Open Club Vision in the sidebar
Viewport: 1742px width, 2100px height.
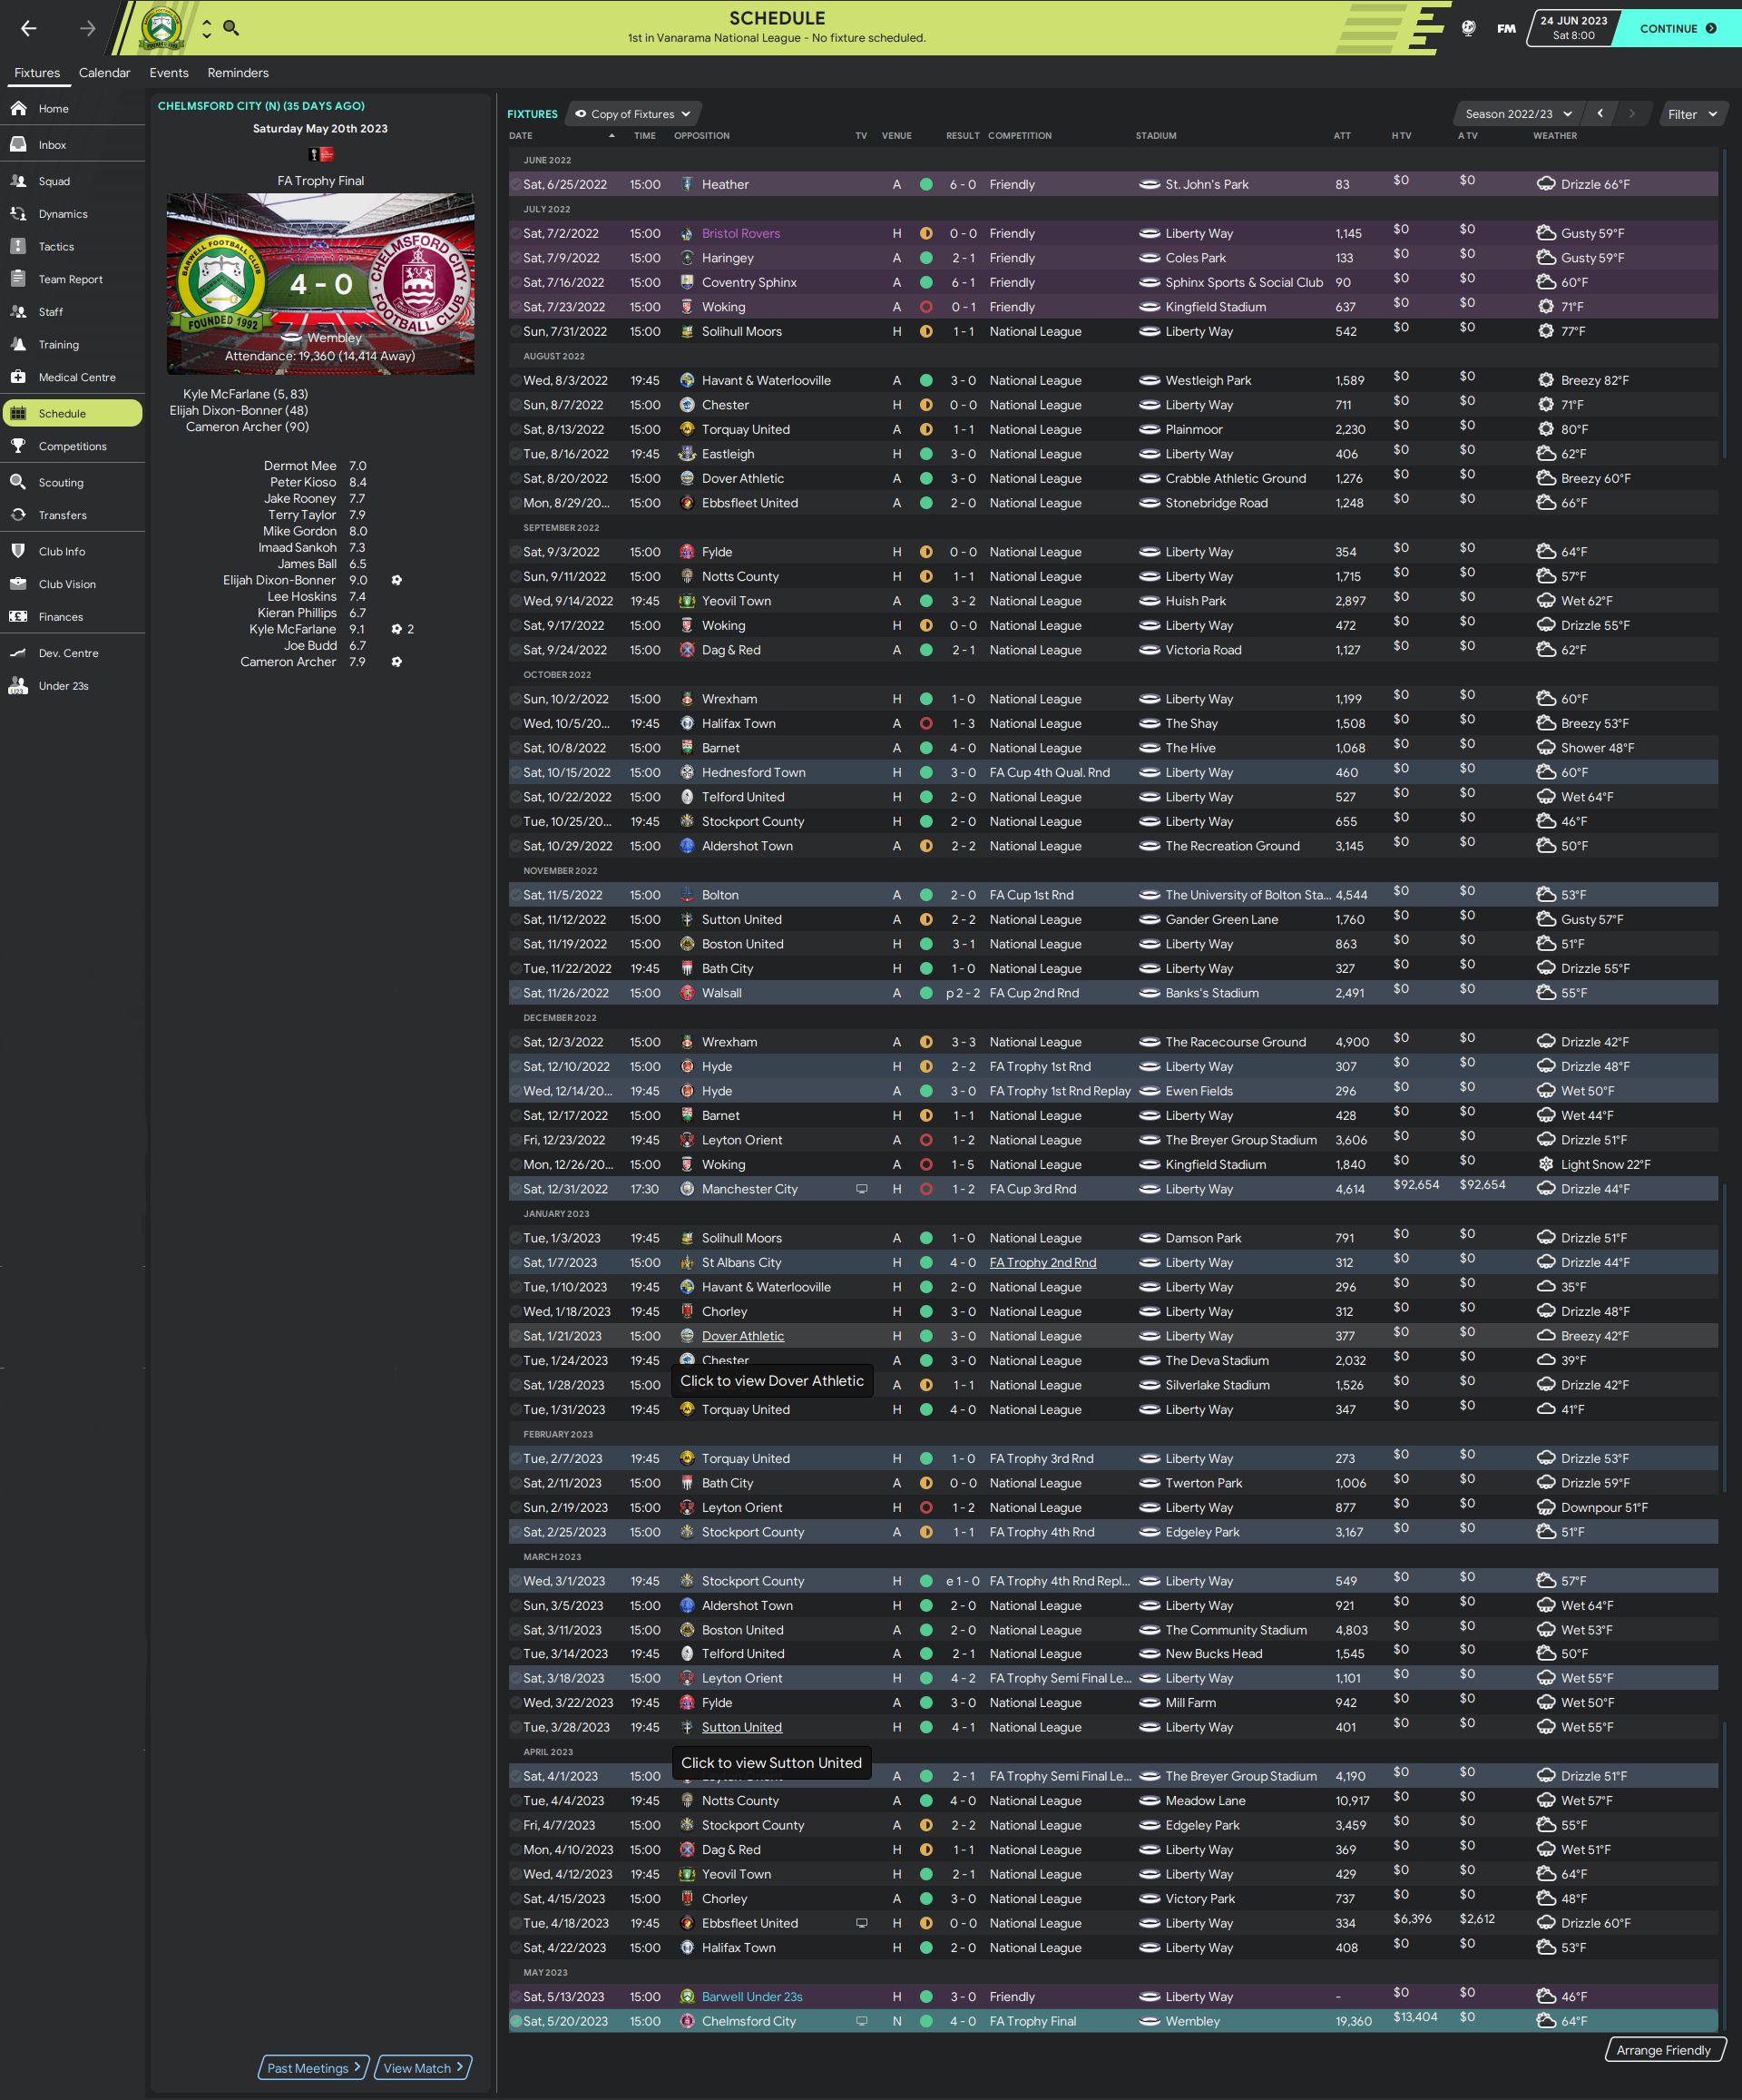click(x=72, y=584)
